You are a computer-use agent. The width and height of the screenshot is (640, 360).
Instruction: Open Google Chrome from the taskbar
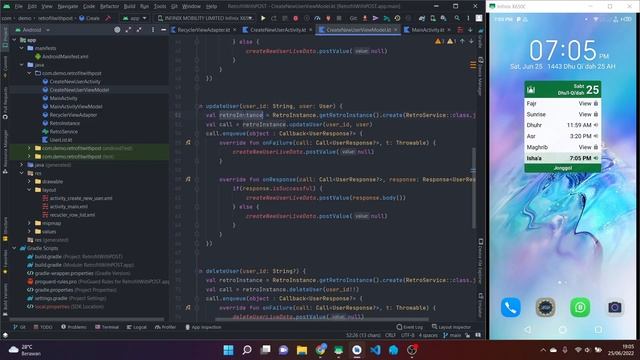[x=320, y=350]
